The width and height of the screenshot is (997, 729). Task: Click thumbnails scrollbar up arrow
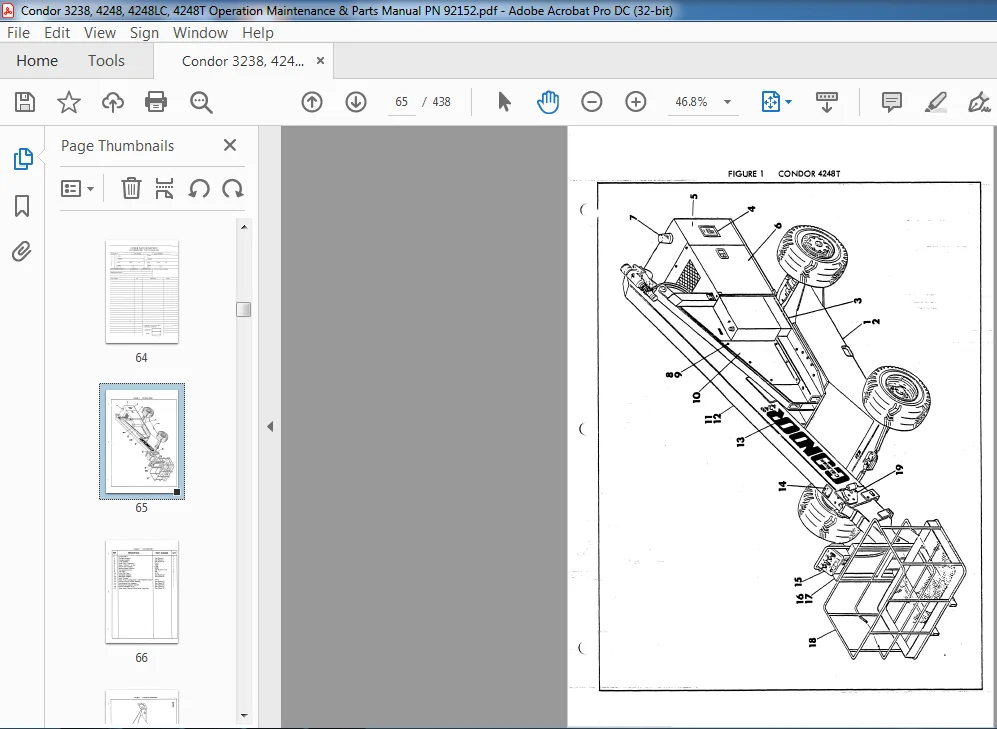(x=244, y=226)
